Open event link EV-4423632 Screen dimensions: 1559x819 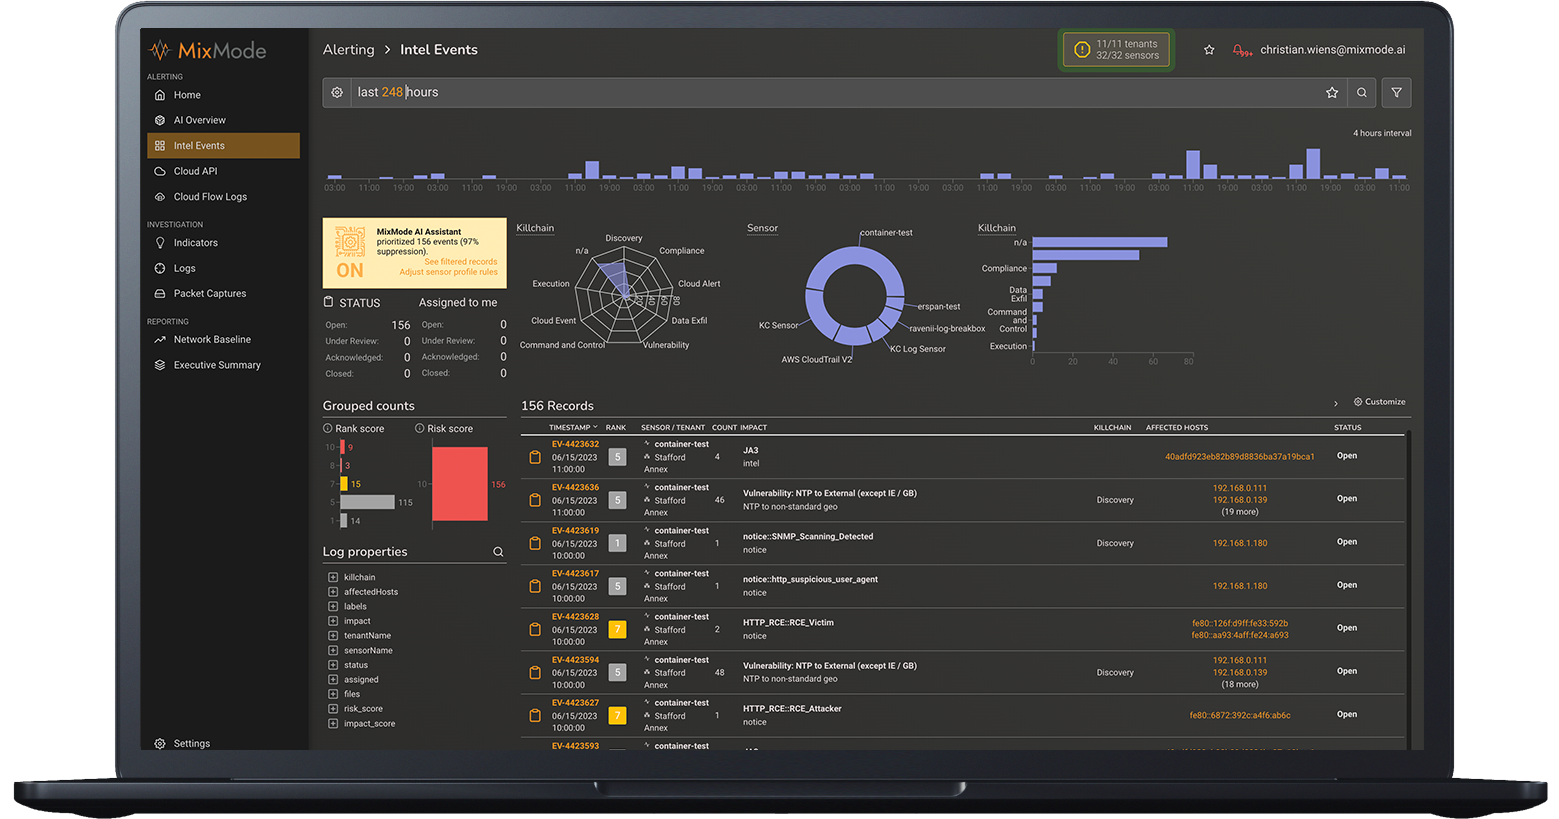[575, 444]
